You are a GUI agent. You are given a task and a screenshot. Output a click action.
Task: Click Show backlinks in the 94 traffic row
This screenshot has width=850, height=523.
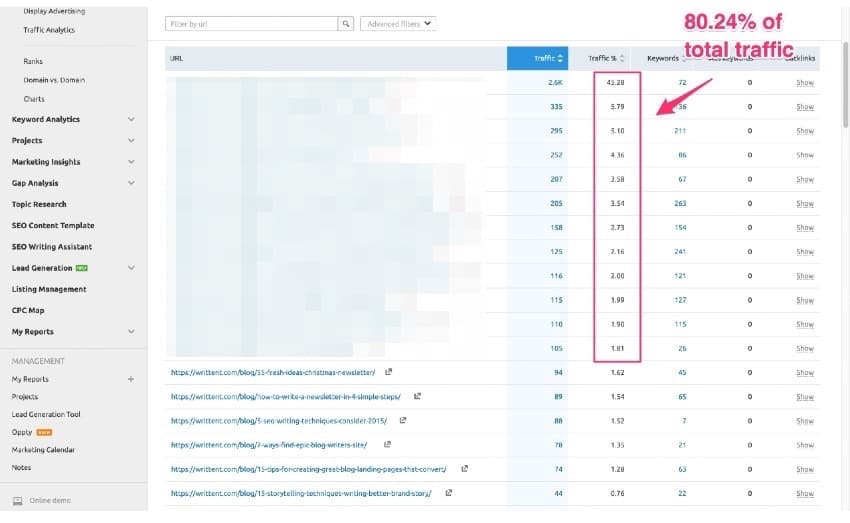[x=804, y=372]
